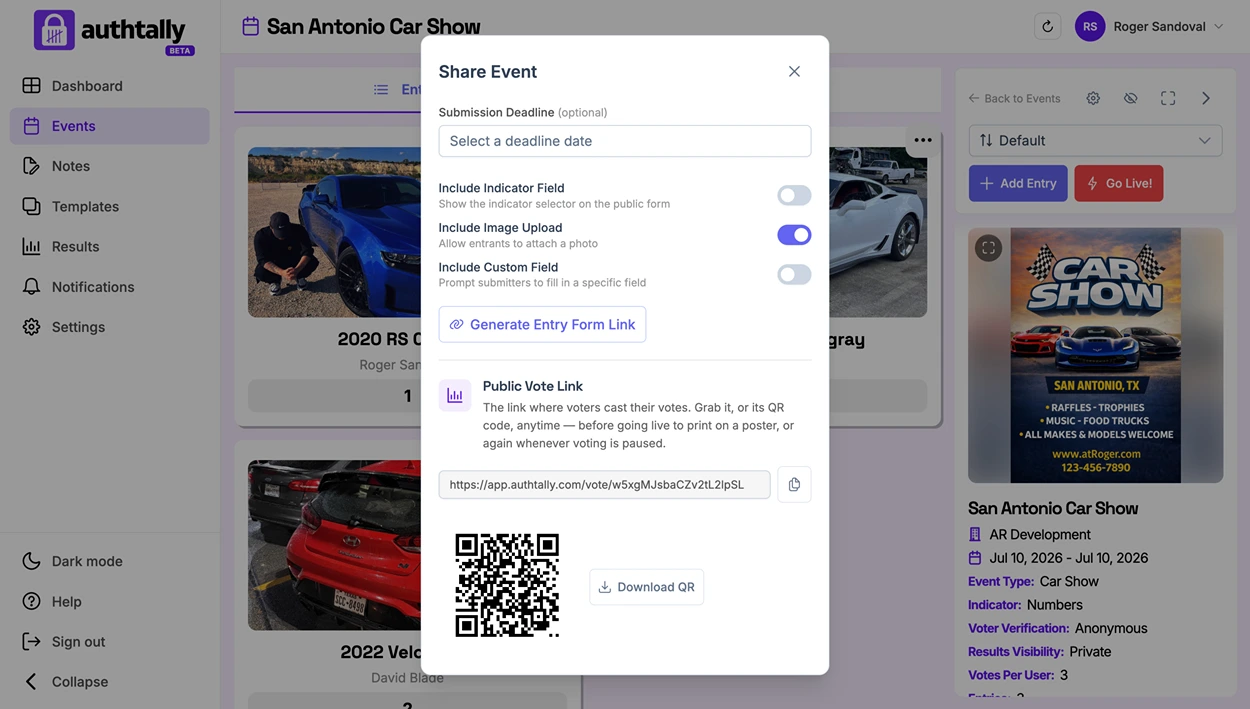Image resolution: width=1250 pixels, height=709 pixels.
Task: Click the Car Show poster thumbnail
Action: point(1095,356)
